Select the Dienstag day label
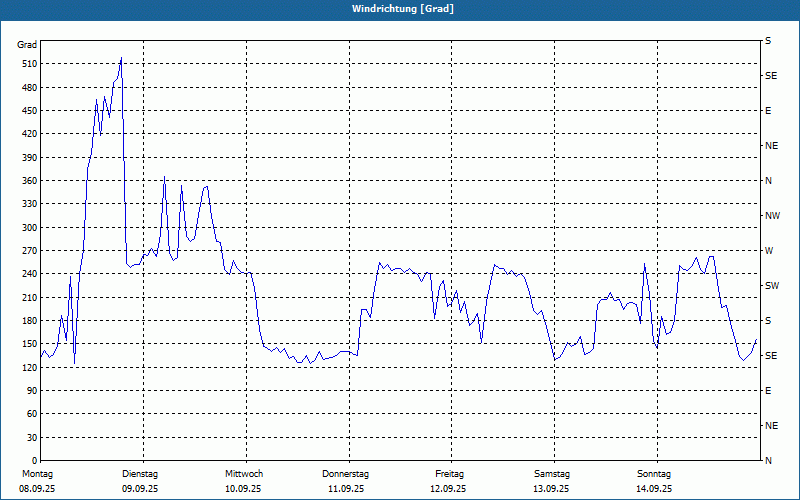Screen dimensions: 800x500 140,473
